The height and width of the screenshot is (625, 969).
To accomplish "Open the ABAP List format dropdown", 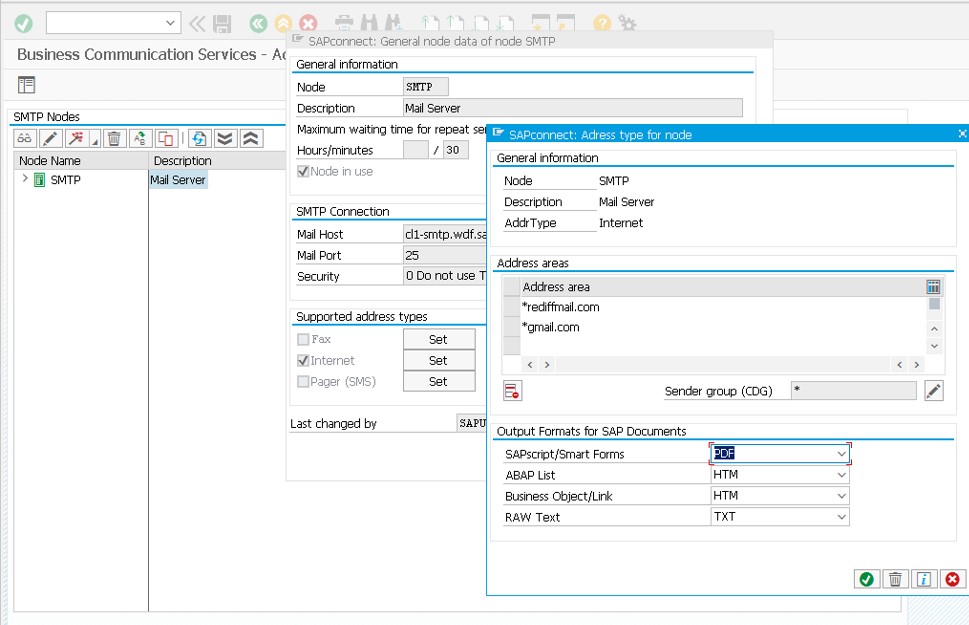I will [841, 475].
